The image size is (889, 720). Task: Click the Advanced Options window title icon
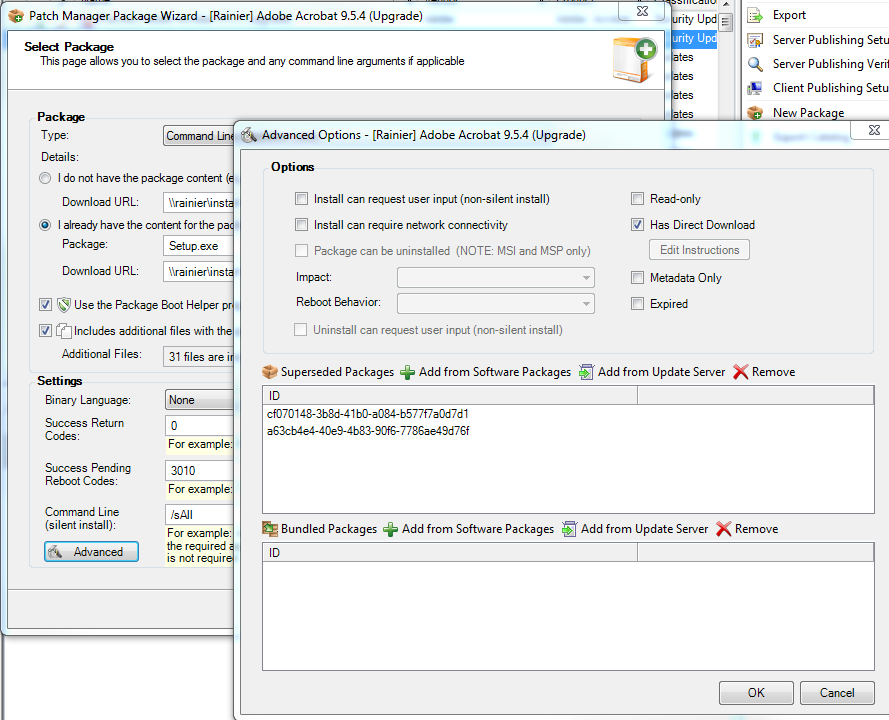pos(249,135)
